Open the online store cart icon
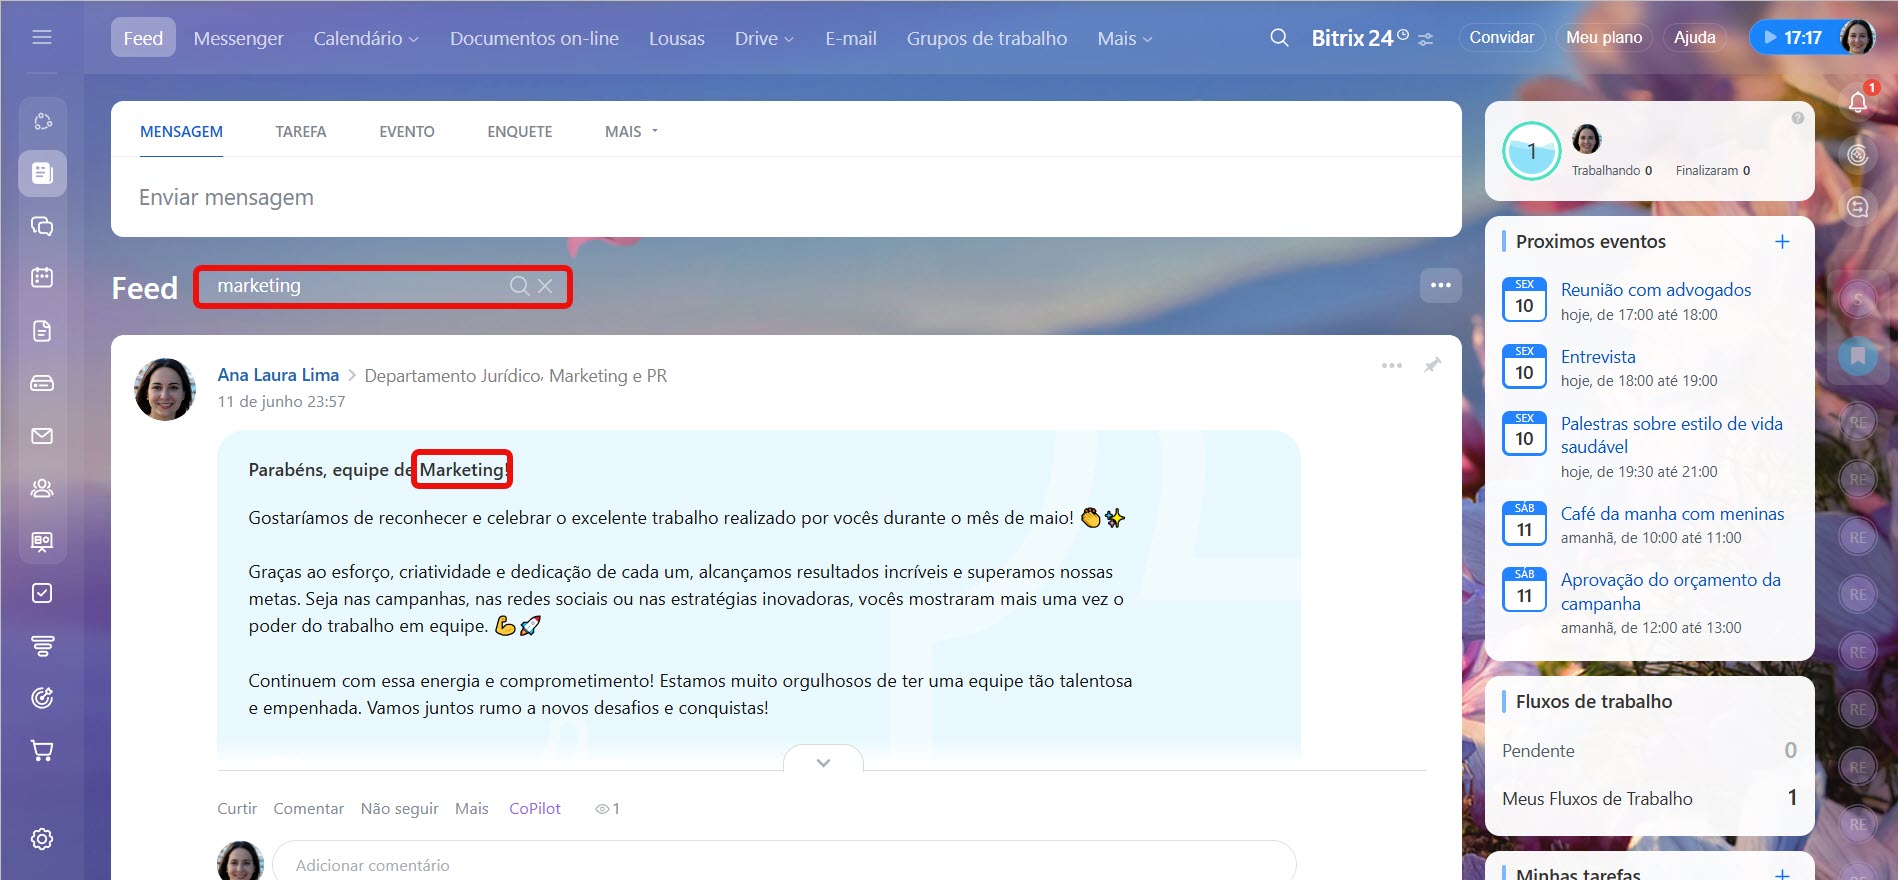 click(x=42, y=750)
